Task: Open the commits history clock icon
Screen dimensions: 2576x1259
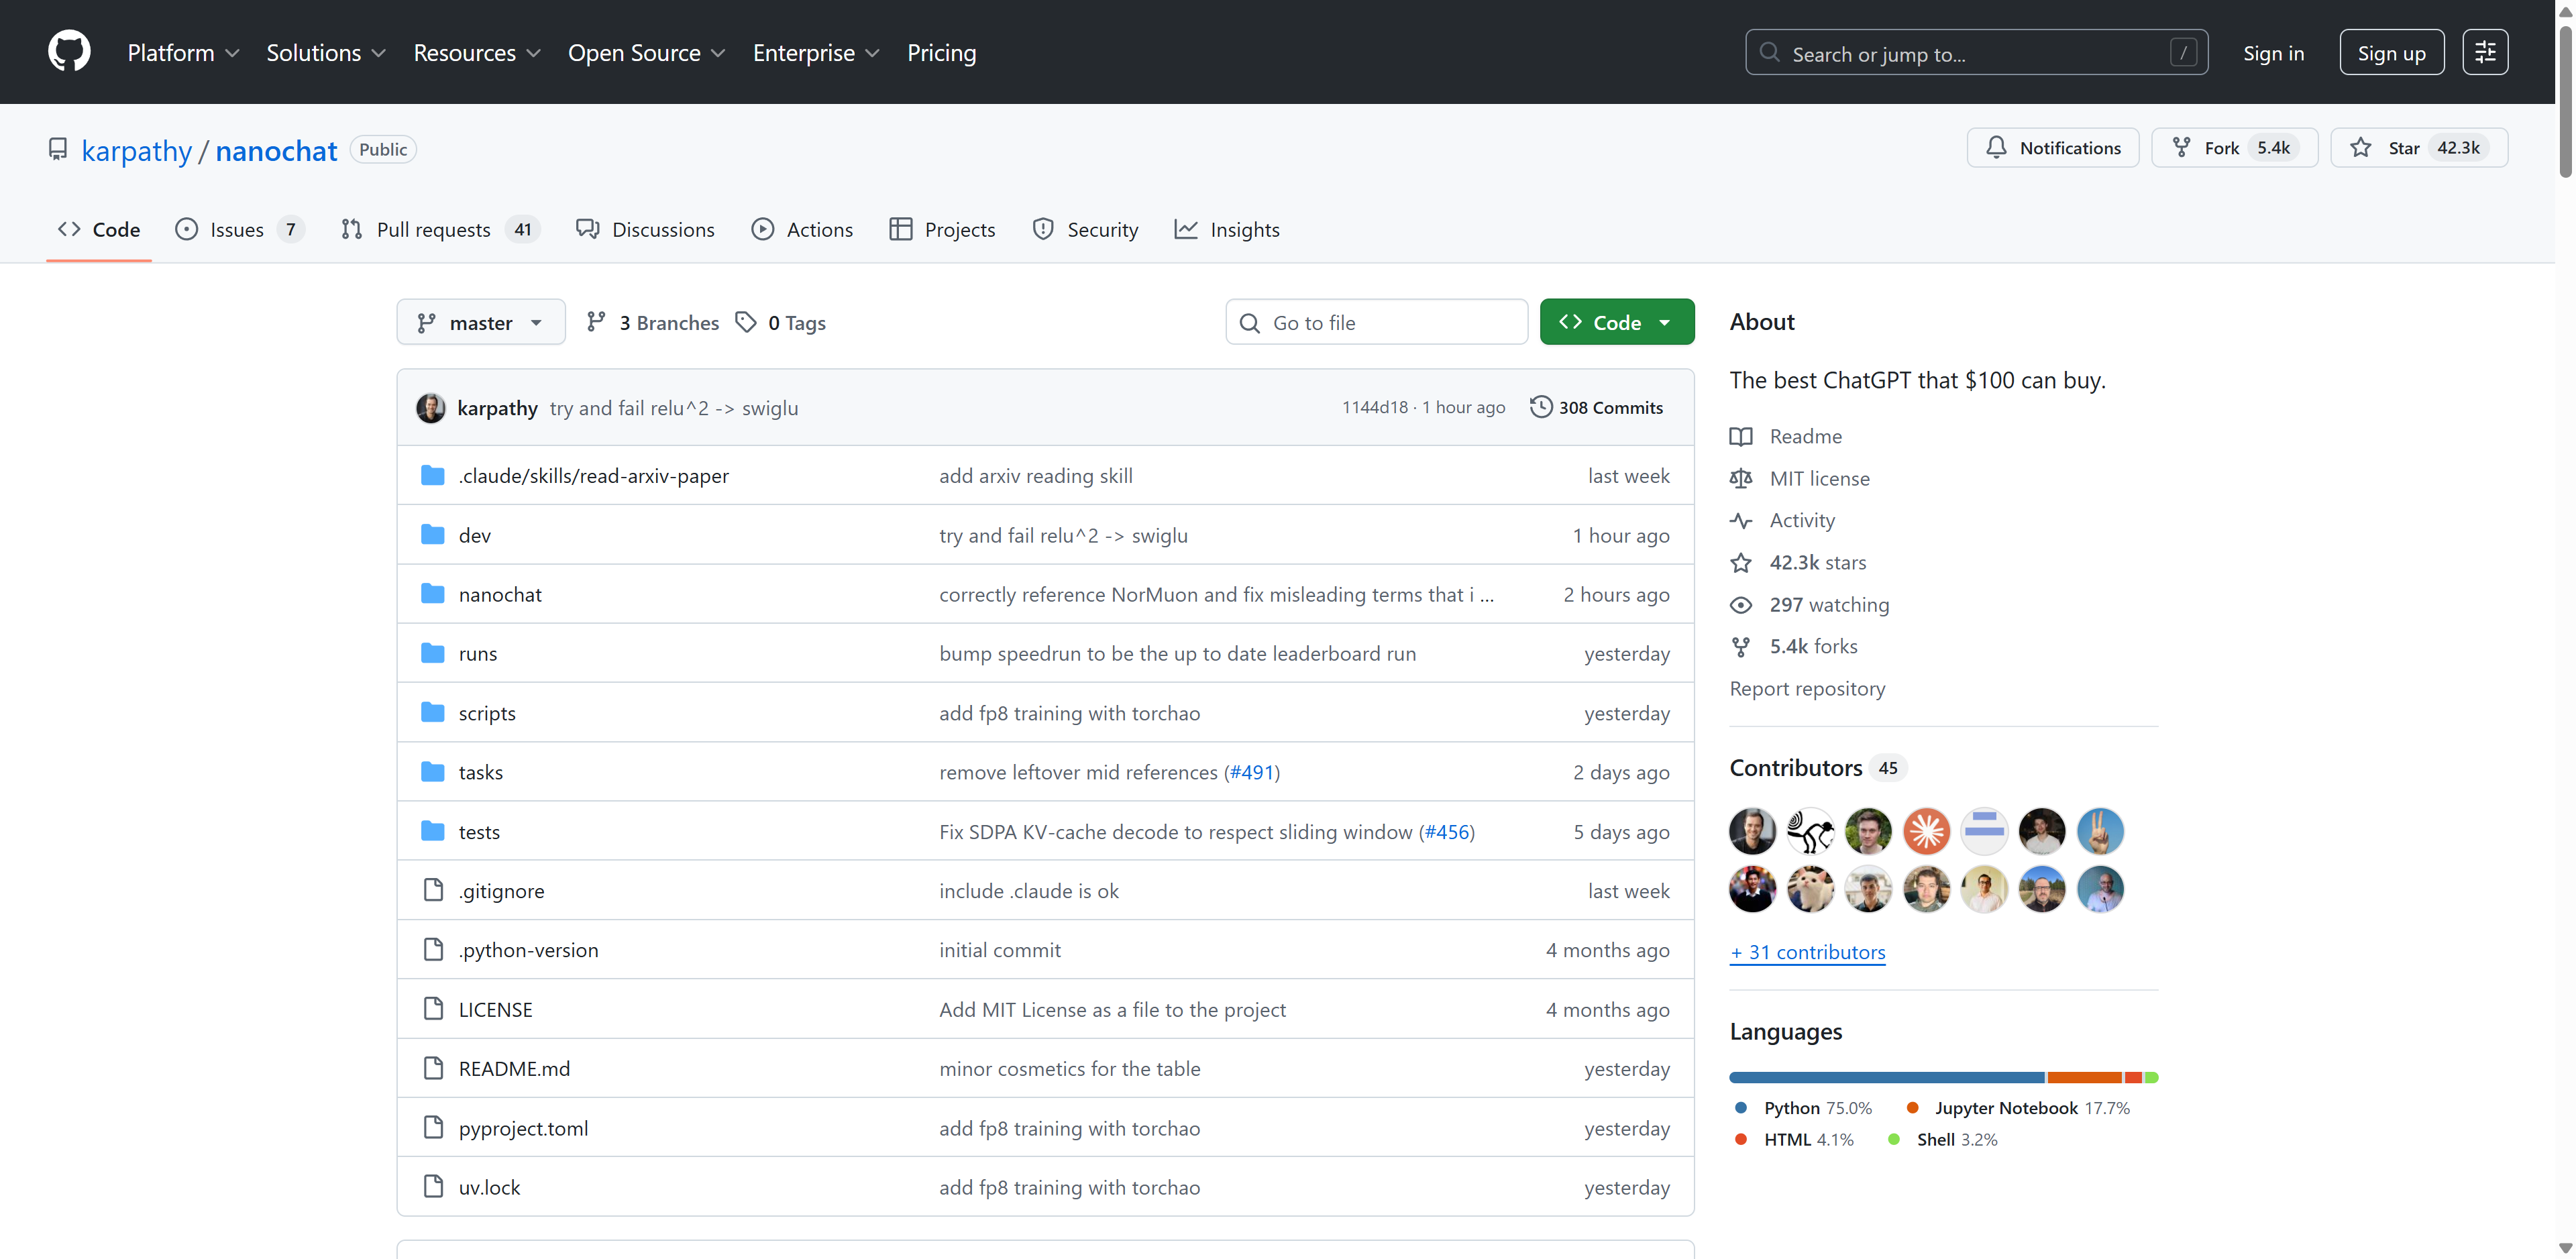Action: [x=1541, y=407]
